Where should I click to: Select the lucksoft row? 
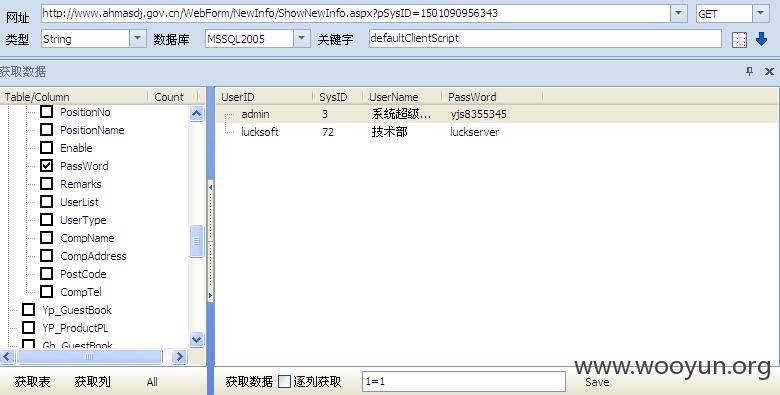(497, 132)
